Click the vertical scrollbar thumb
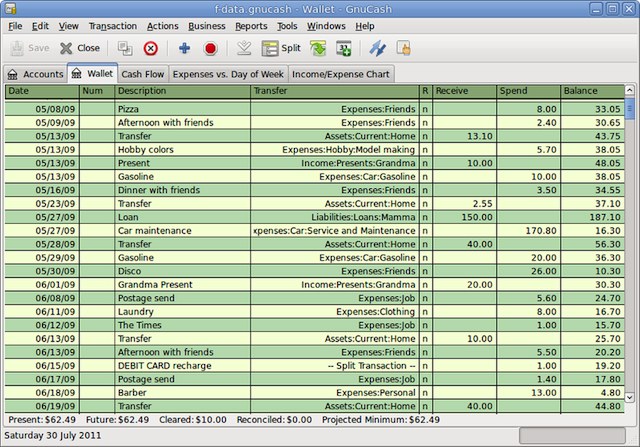The image size is (640, 447). [629, 108]
